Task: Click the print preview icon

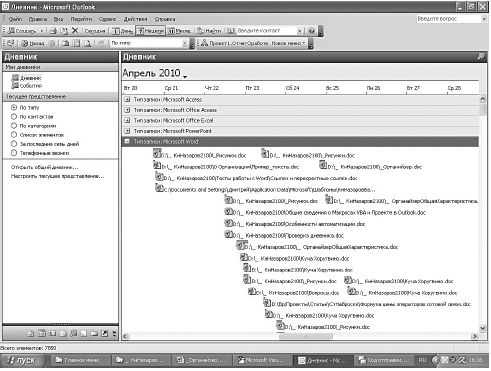Action: 87,43
